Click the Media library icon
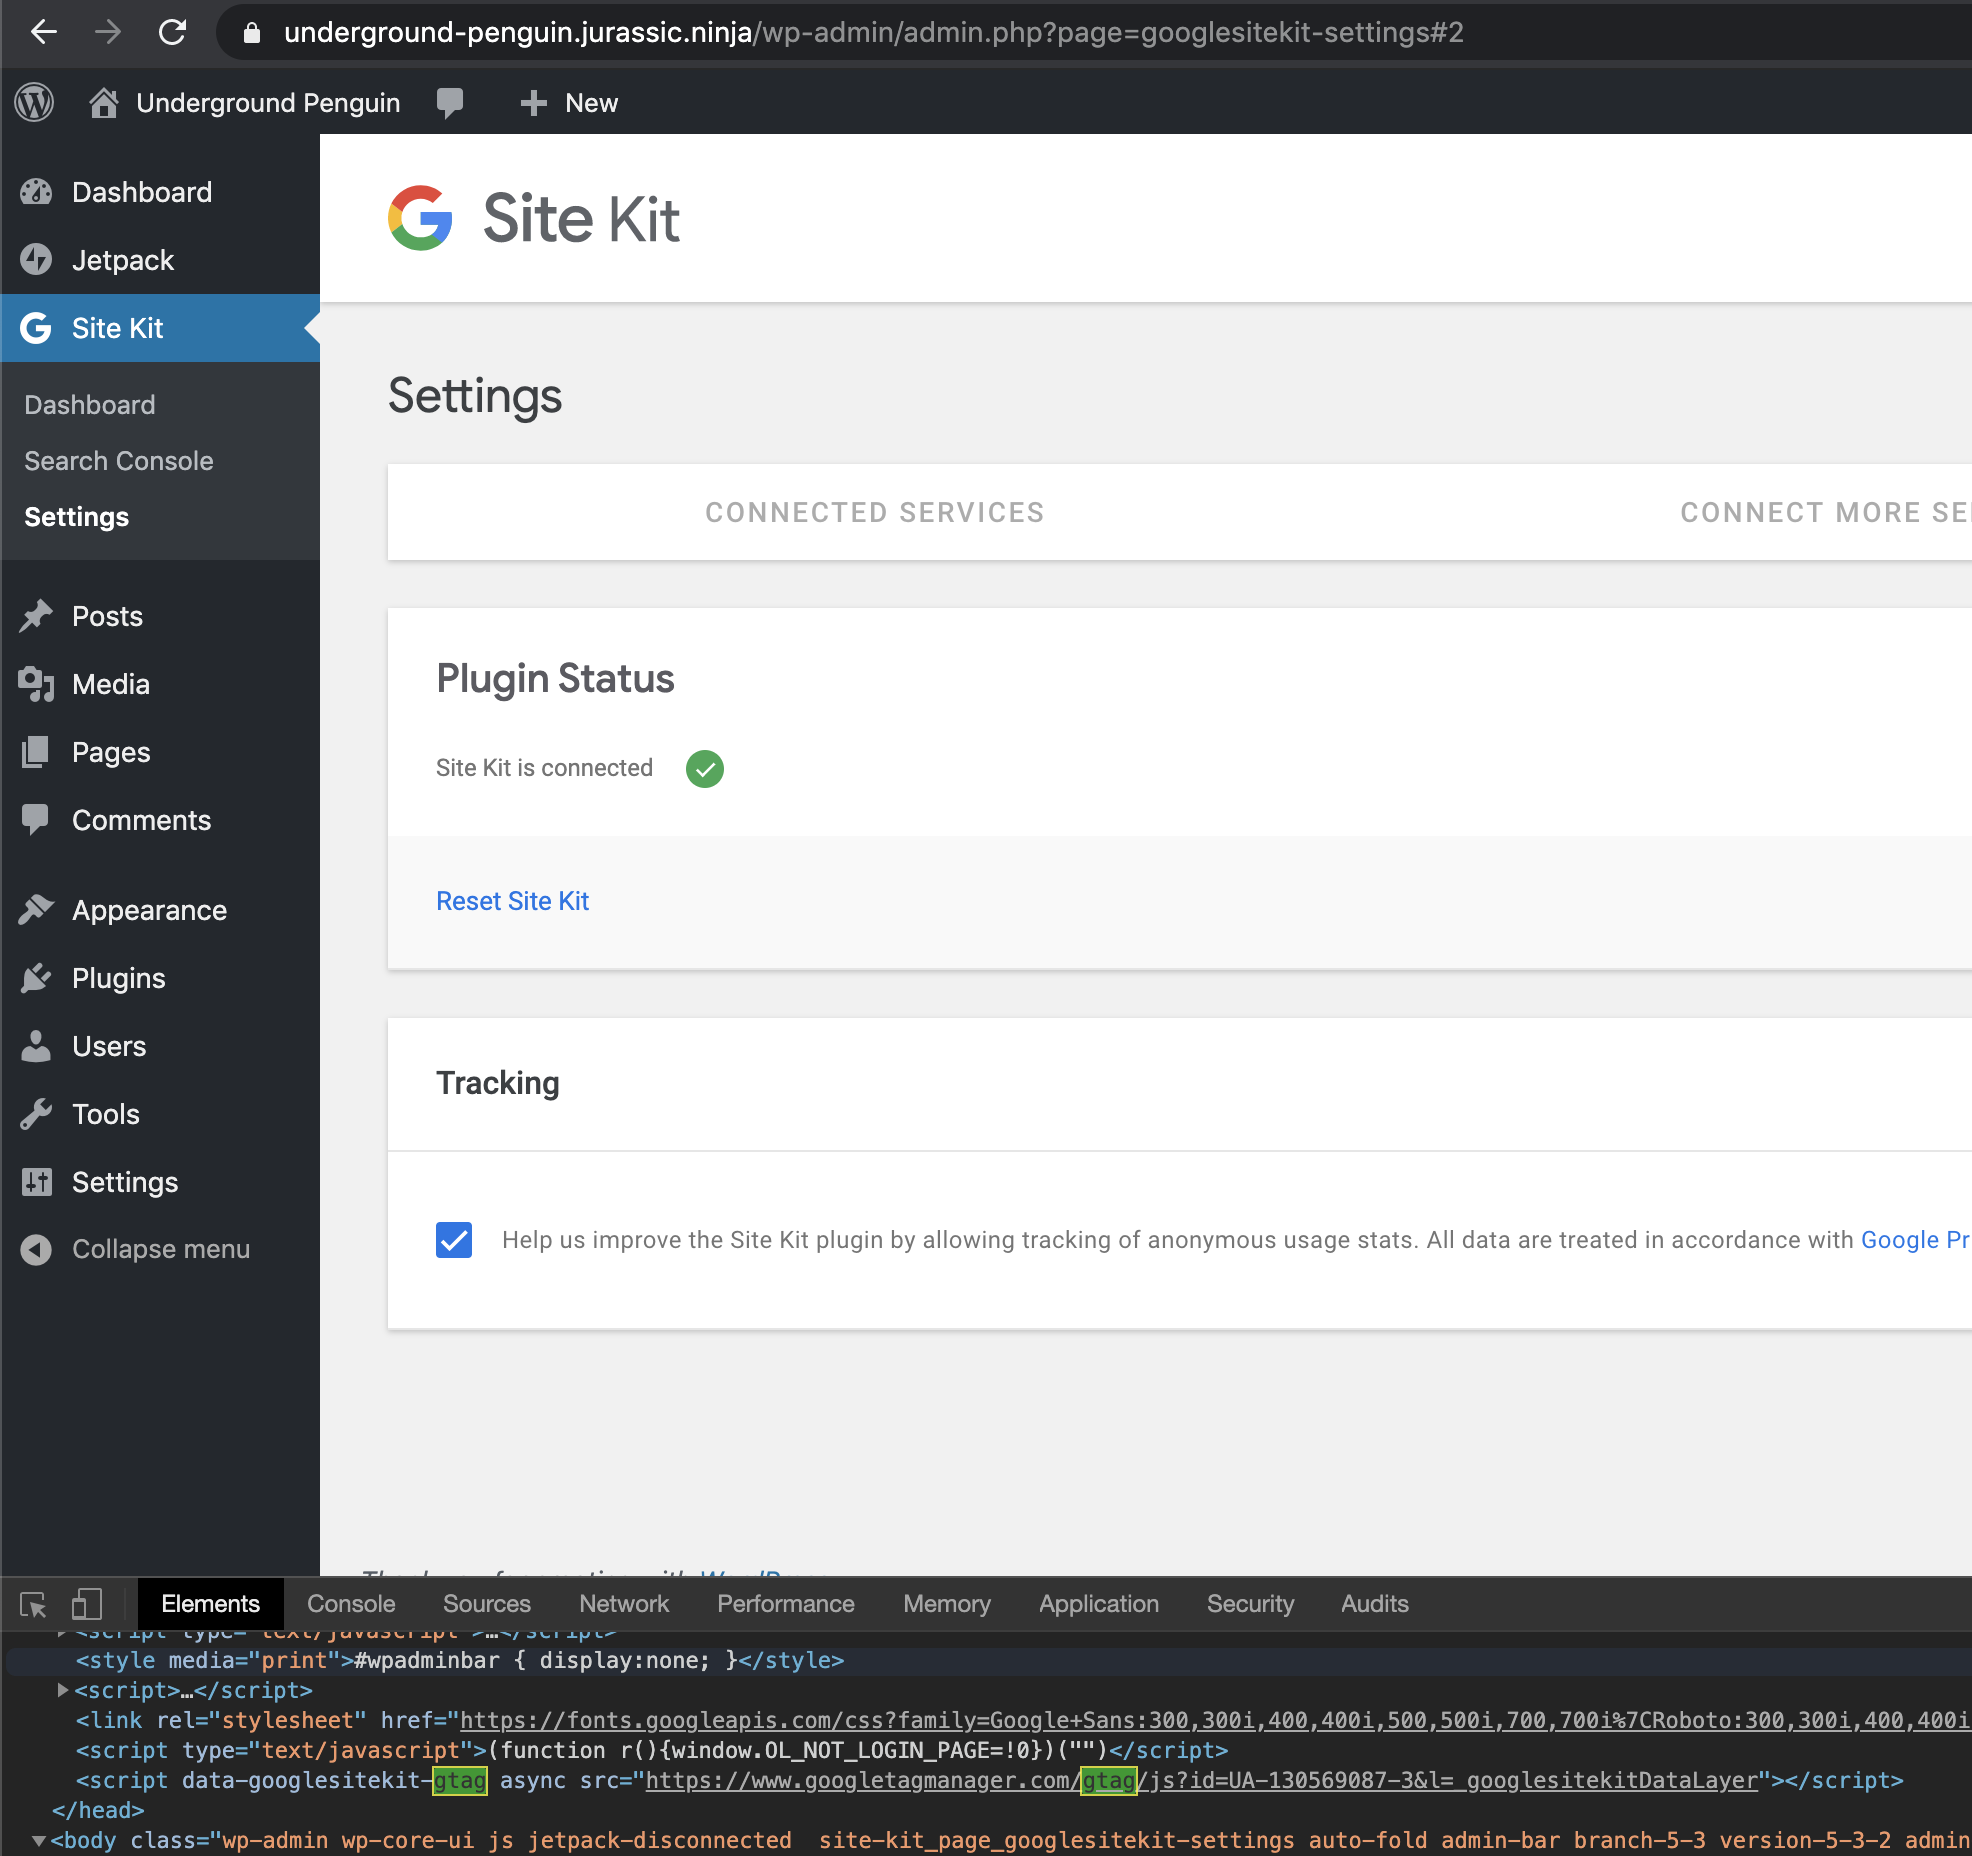1972x1856 pixels. pos(36,684)
